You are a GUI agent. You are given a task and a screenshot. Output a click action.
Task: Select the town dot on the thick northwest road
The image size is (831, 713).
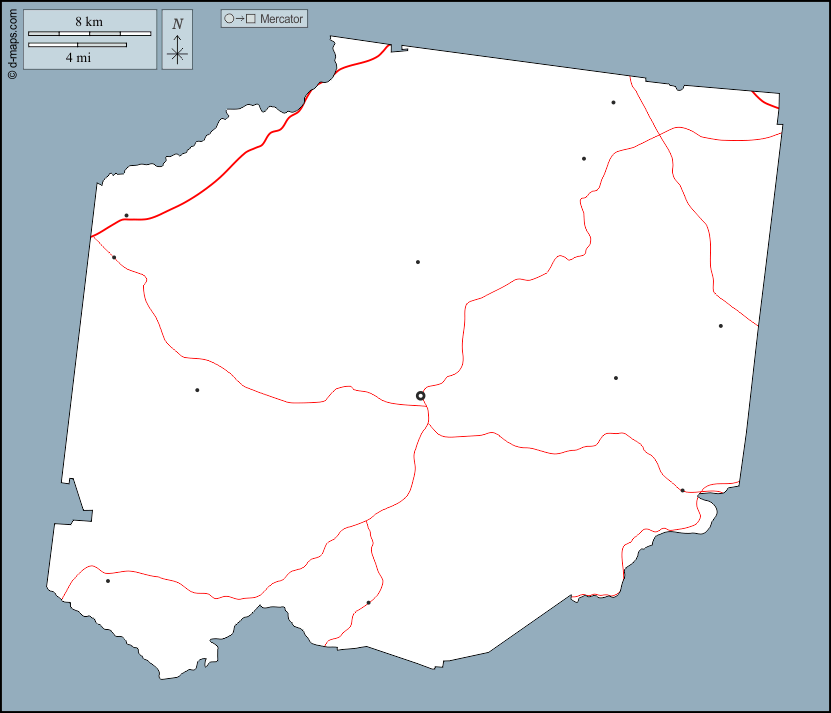click(126, 215)
